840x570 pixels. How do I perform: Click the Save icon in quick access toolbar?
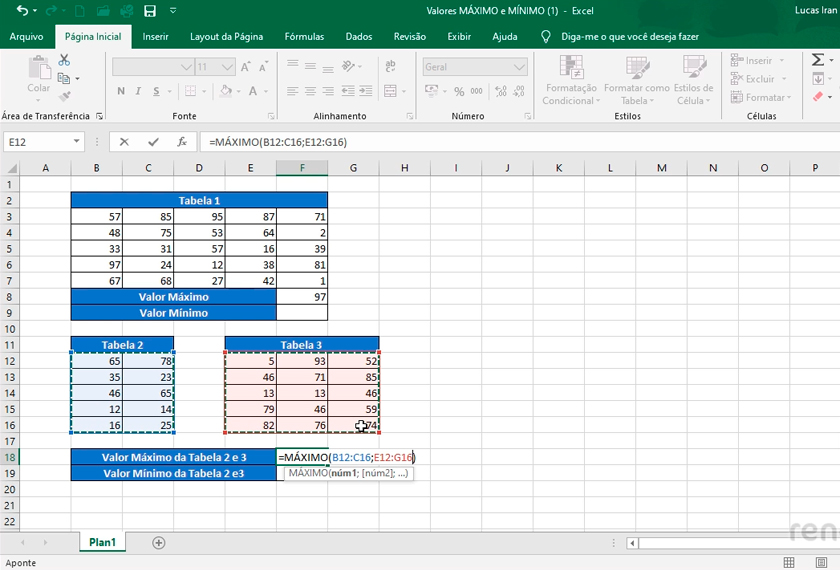[150, 11]
